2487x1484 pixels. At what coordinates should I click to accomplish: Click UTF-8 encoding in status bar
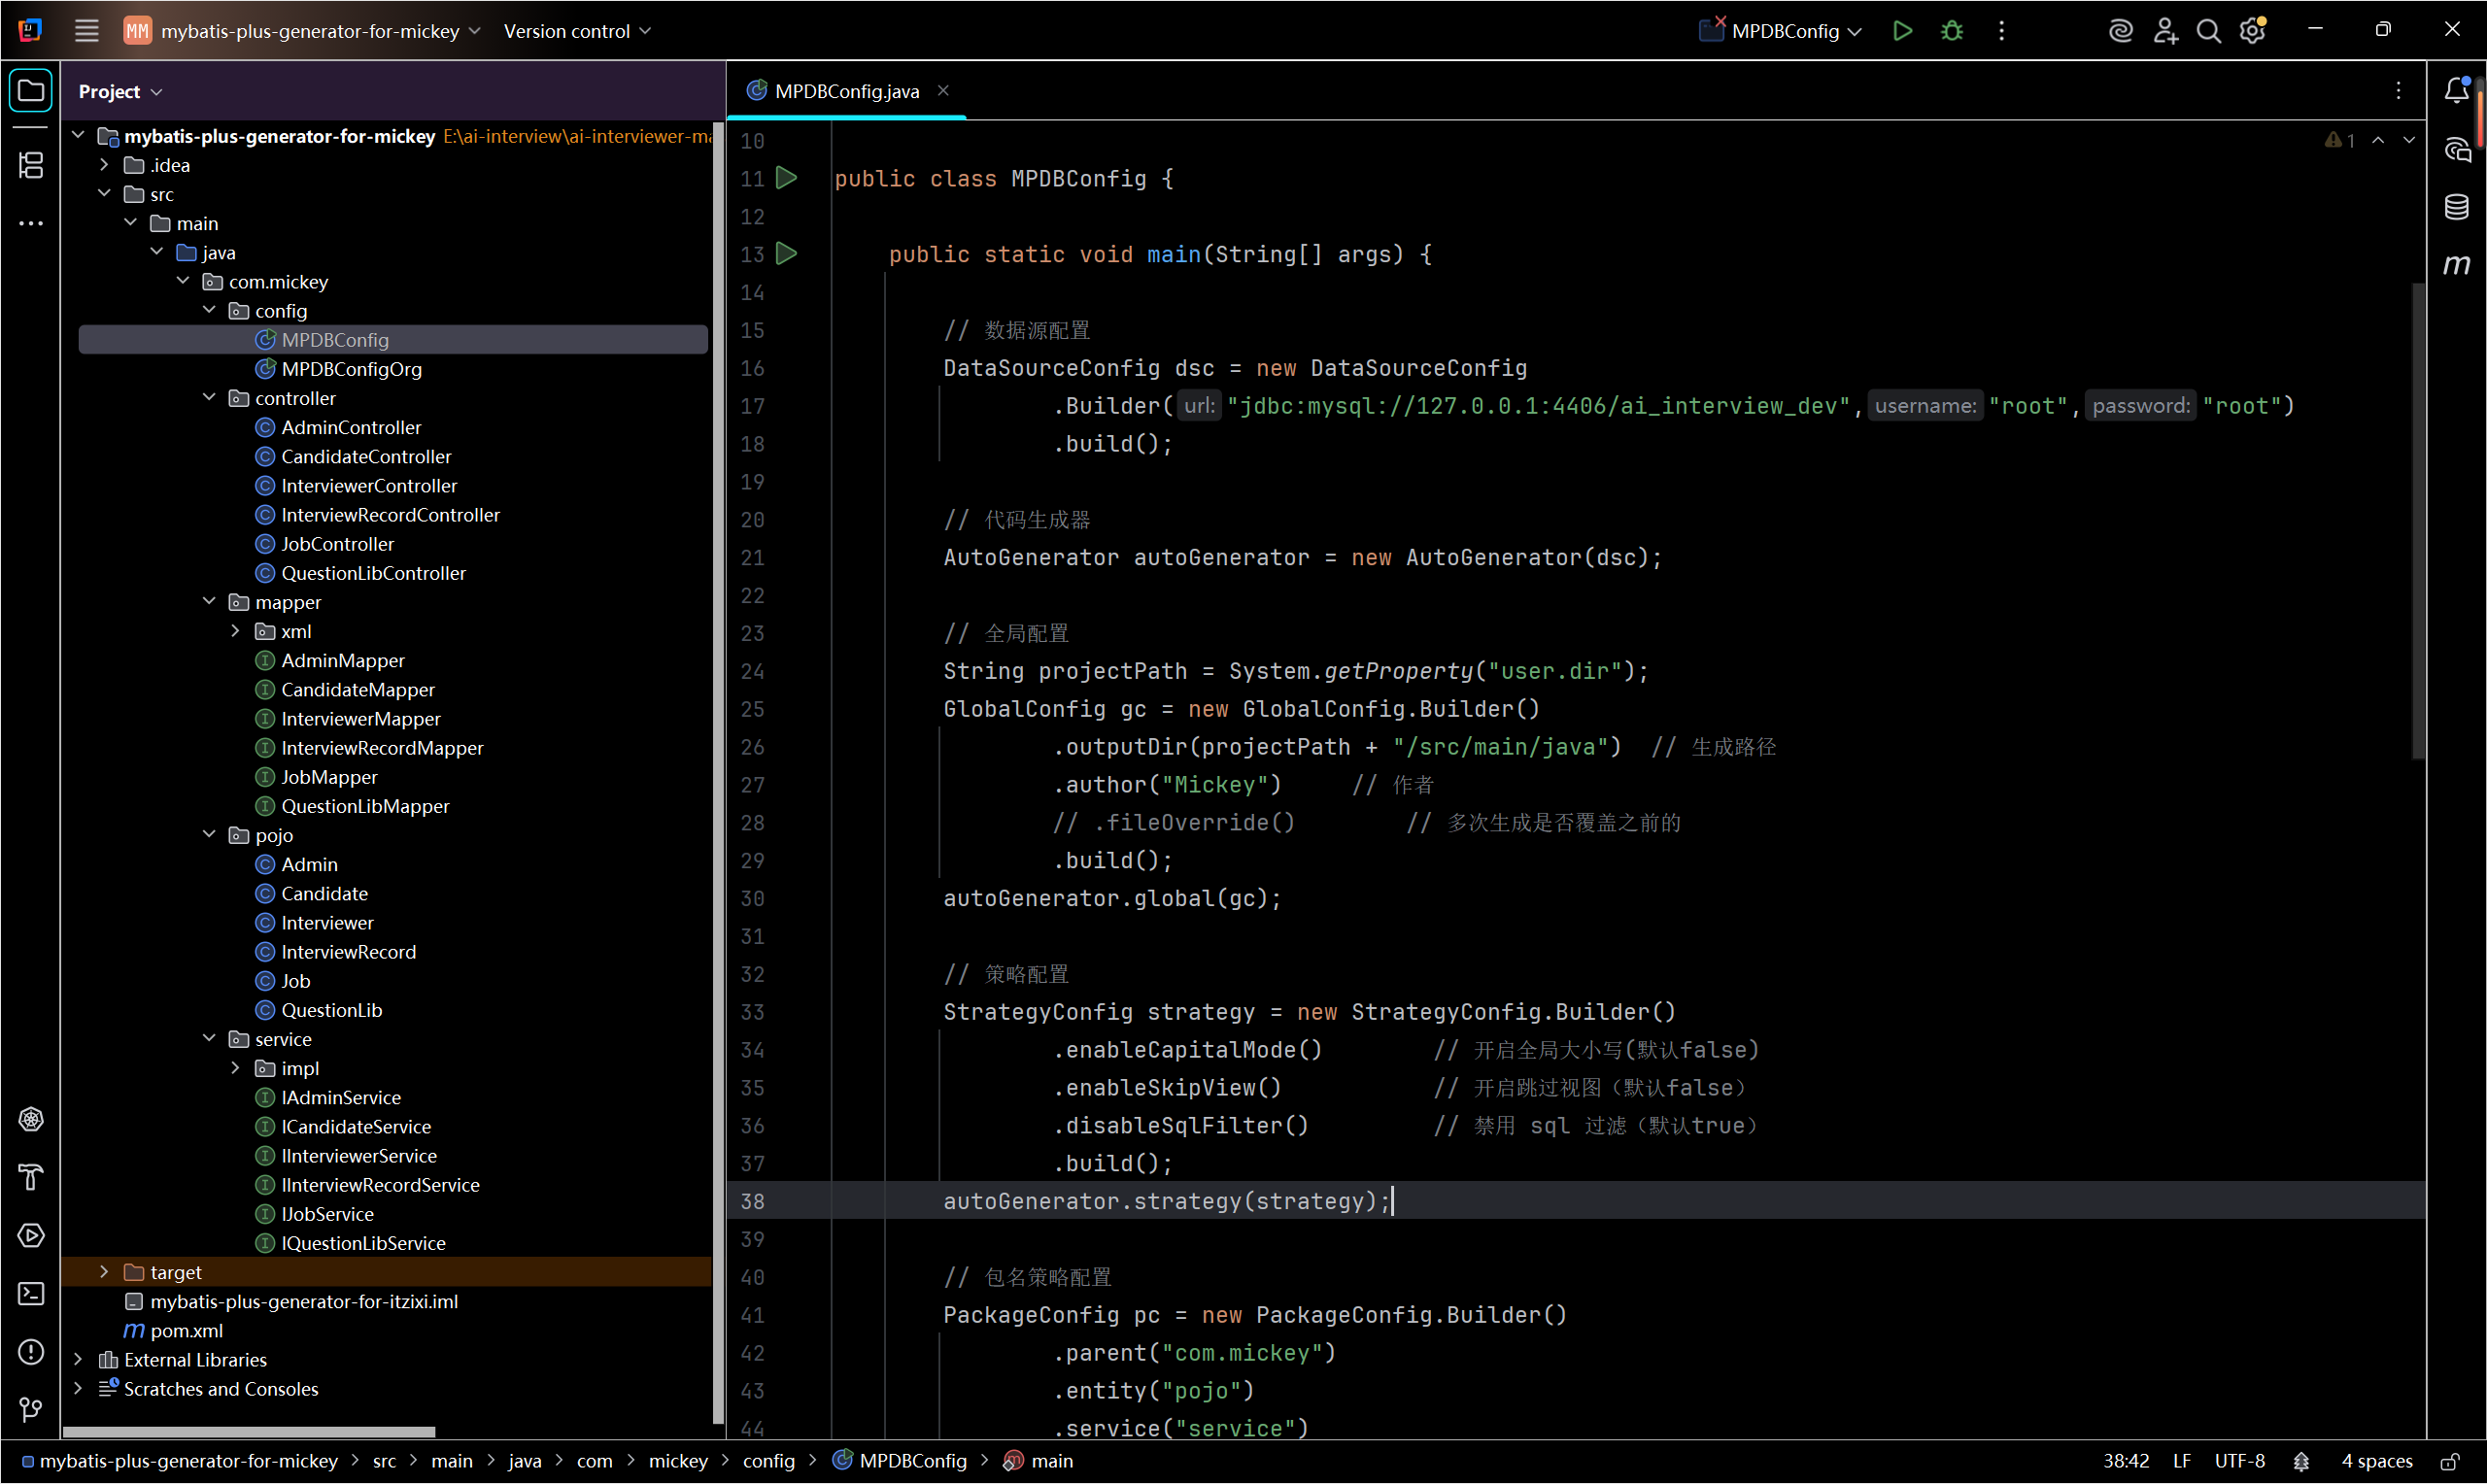[x=2239, y=1461]
